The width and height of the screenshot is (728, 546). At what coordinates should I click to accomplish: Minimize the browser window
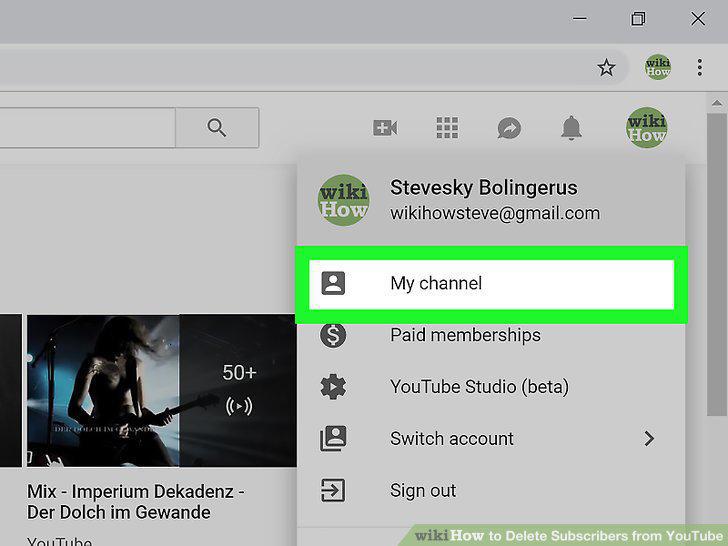tap(579, 19)
